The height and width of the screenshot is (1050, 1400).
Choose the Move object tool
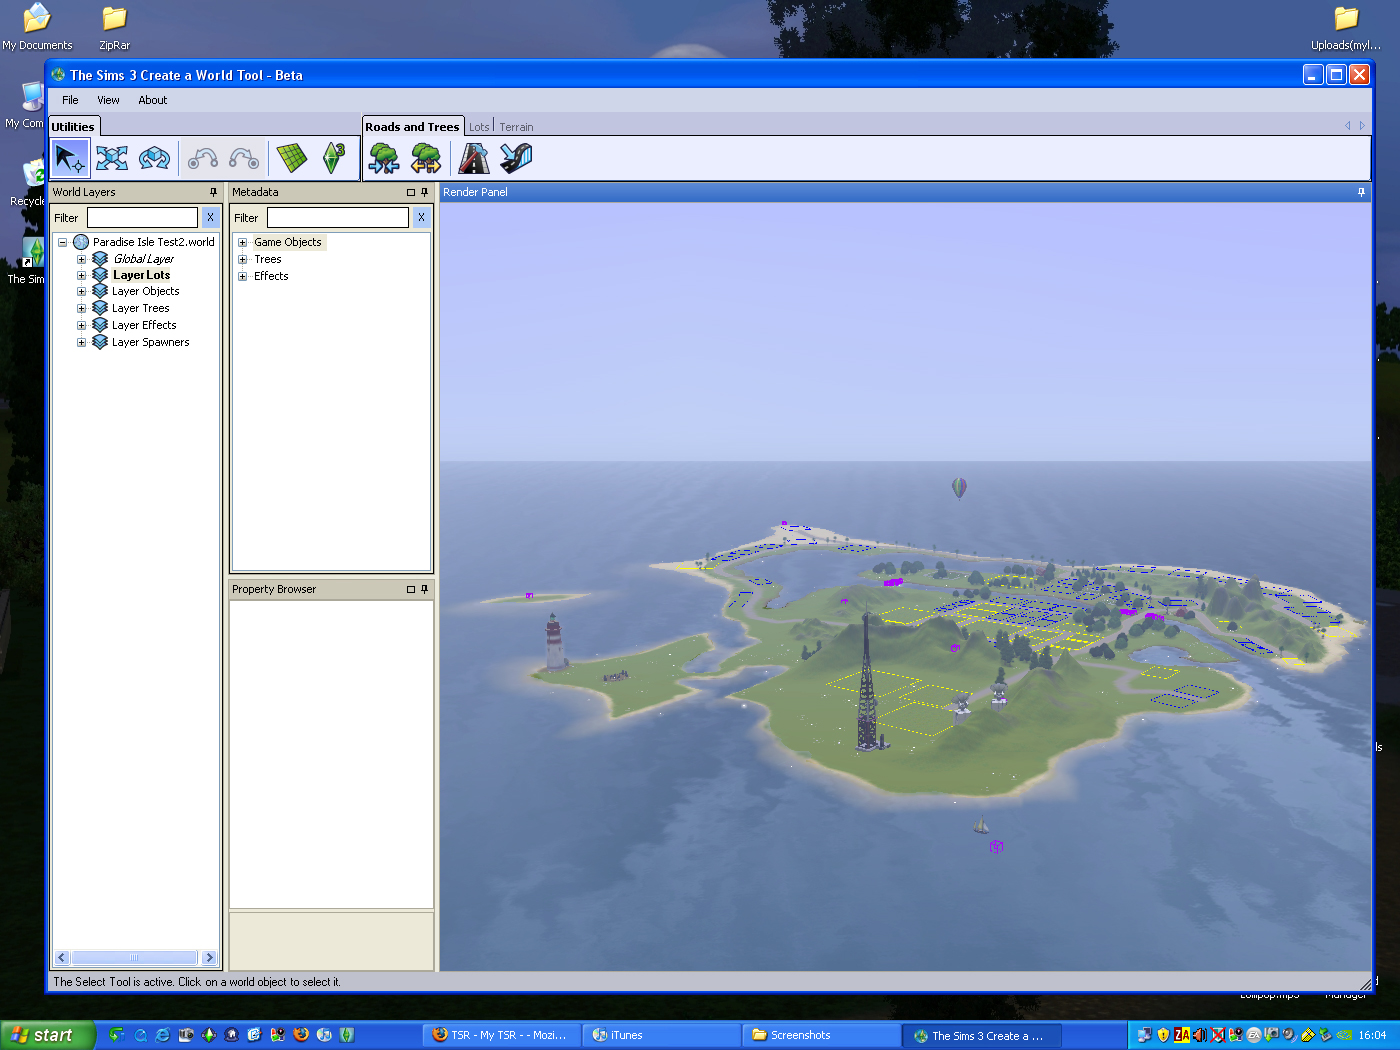(112, 158)
